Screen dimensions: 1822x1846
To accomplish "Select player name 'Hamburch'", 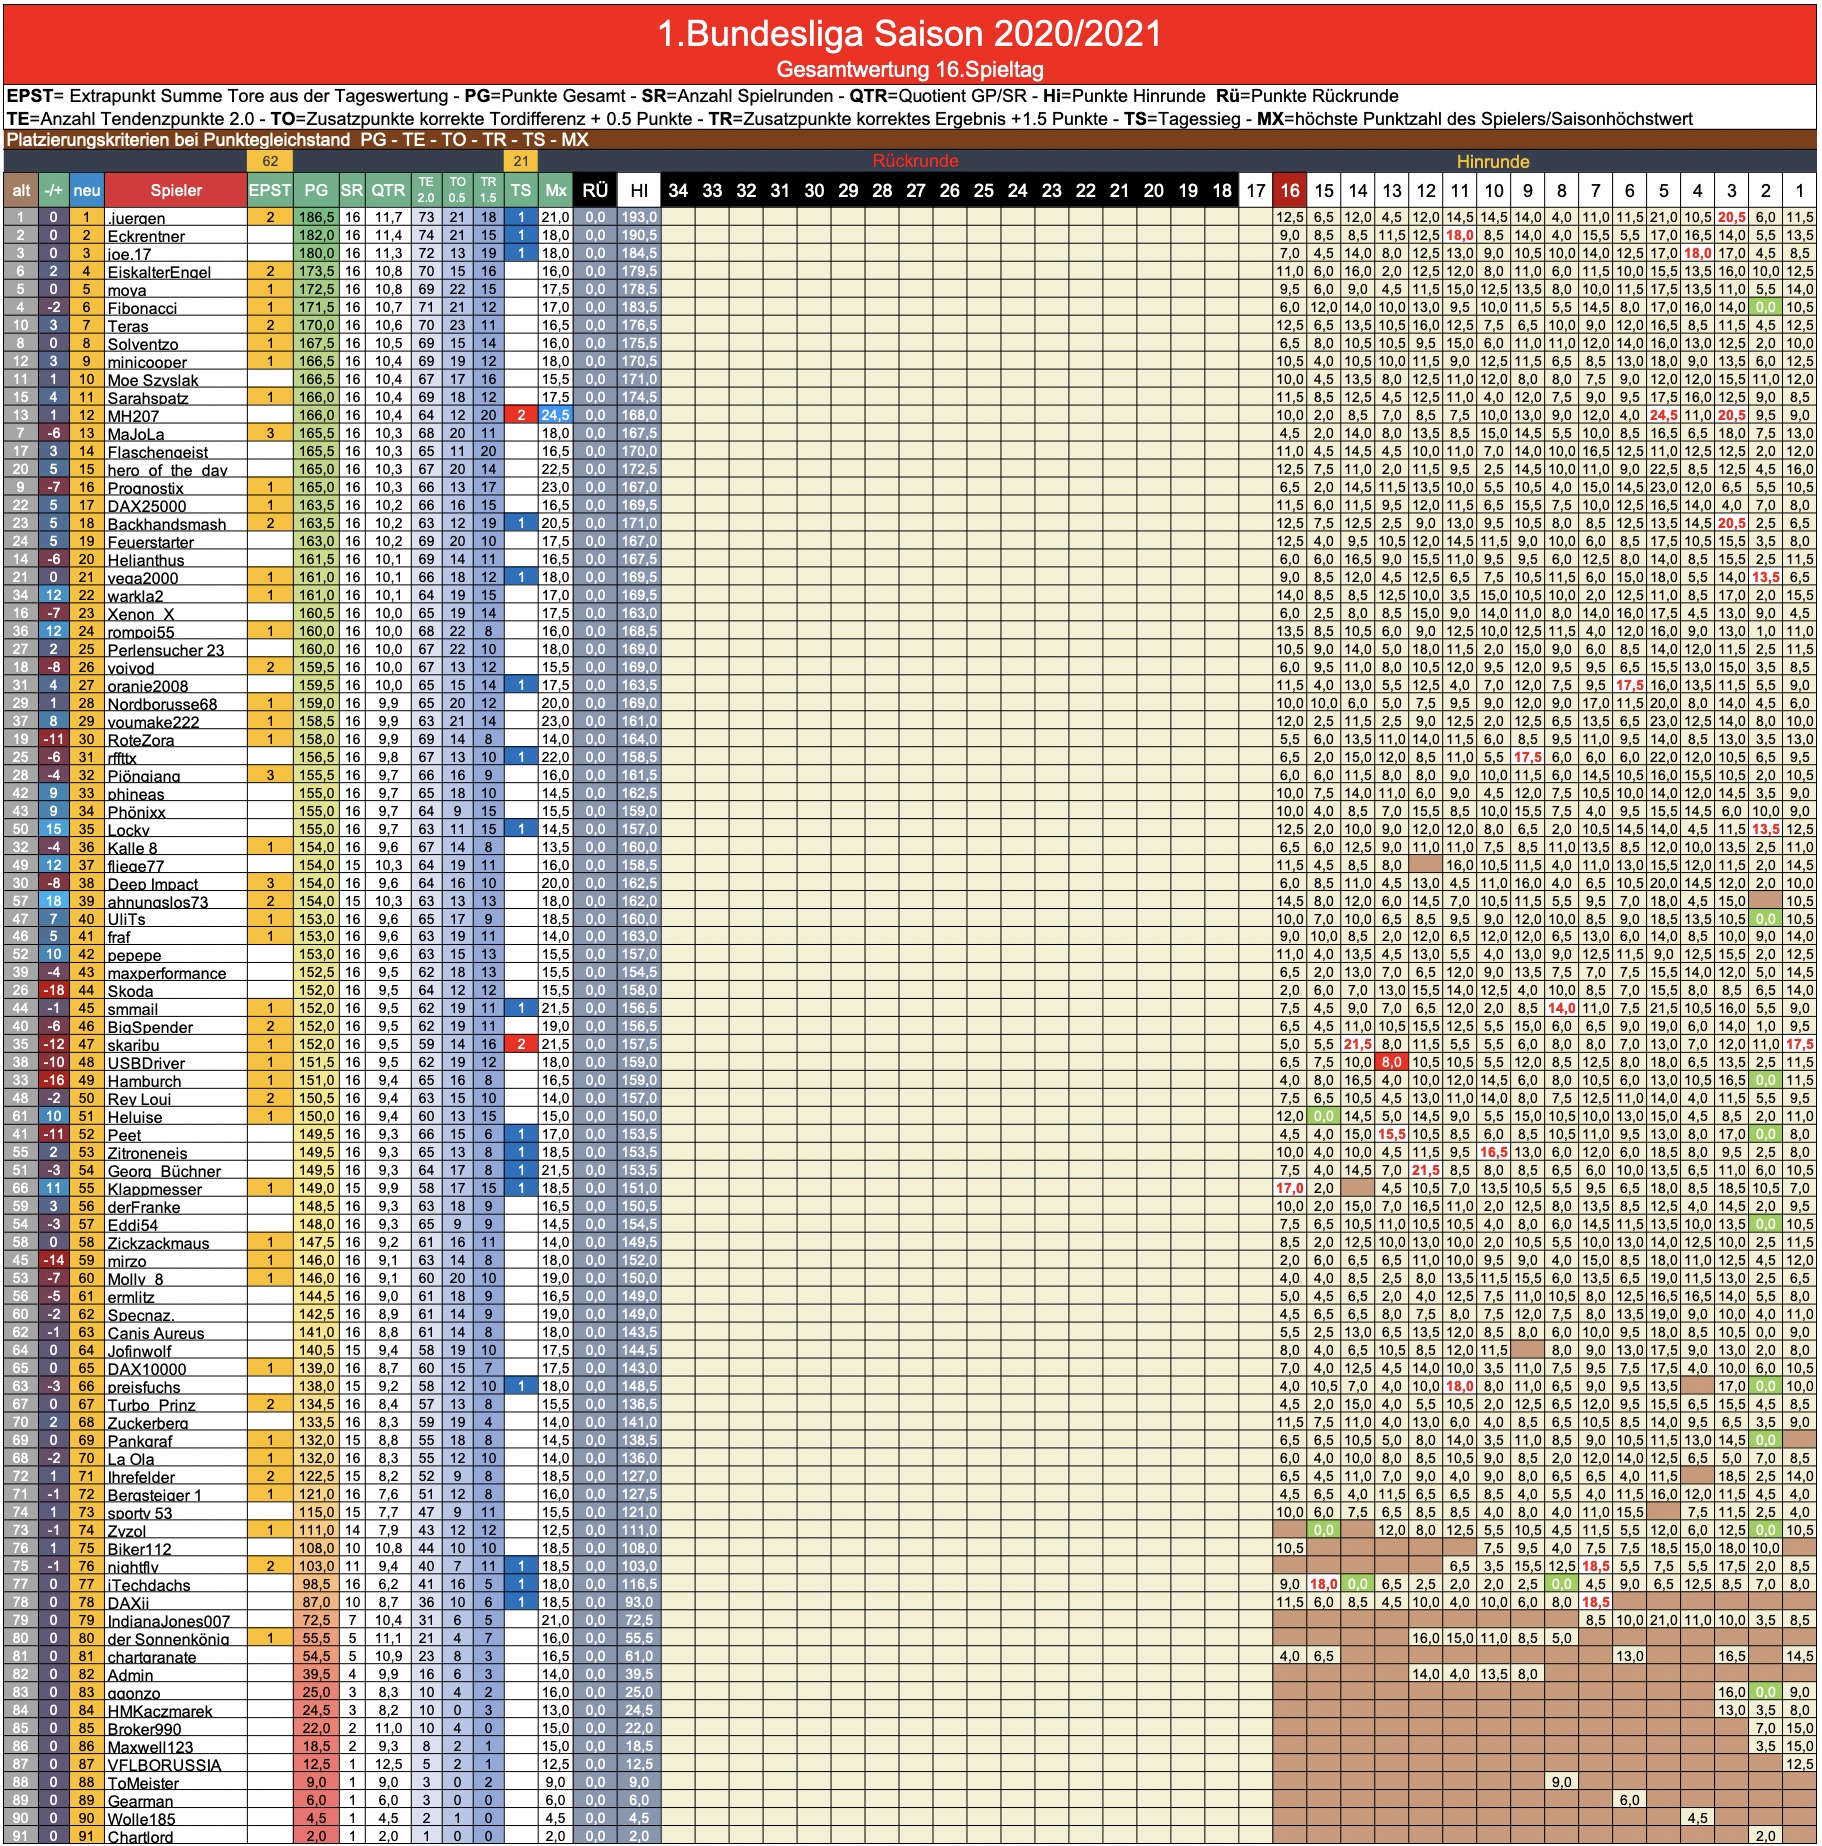I will click(145, 1081).
